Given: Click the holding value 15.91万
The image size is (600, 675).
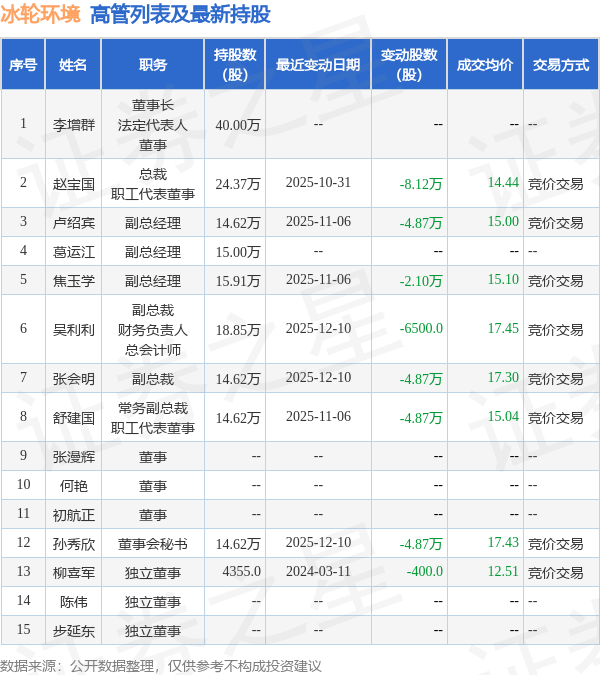Looking at the screenshot, I should pyautogui.click(x=238, y=281).
